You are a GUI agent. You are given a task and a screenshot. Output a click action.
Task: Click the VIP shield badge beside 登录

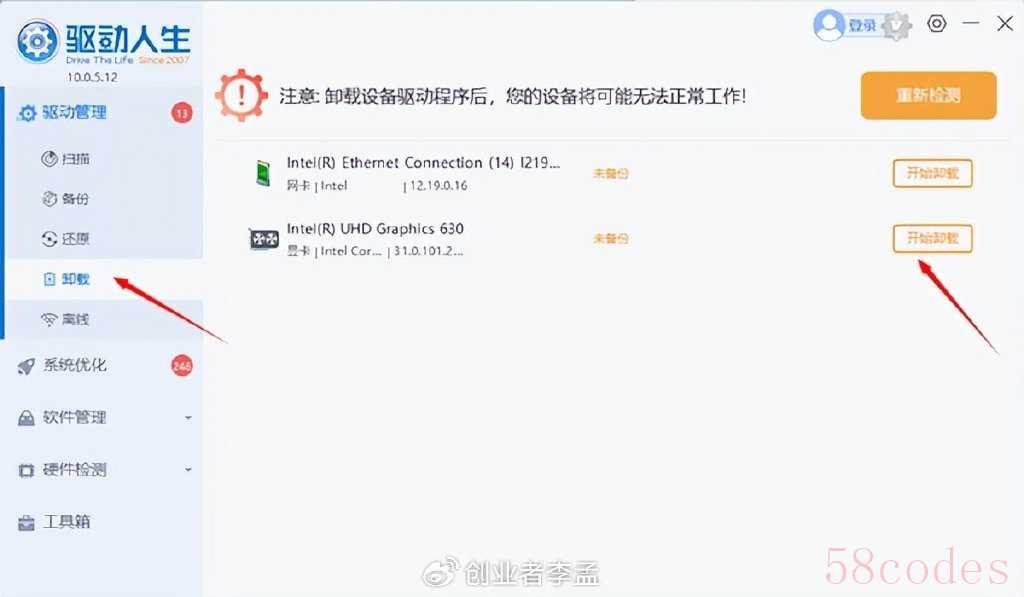tap(897, 25)
